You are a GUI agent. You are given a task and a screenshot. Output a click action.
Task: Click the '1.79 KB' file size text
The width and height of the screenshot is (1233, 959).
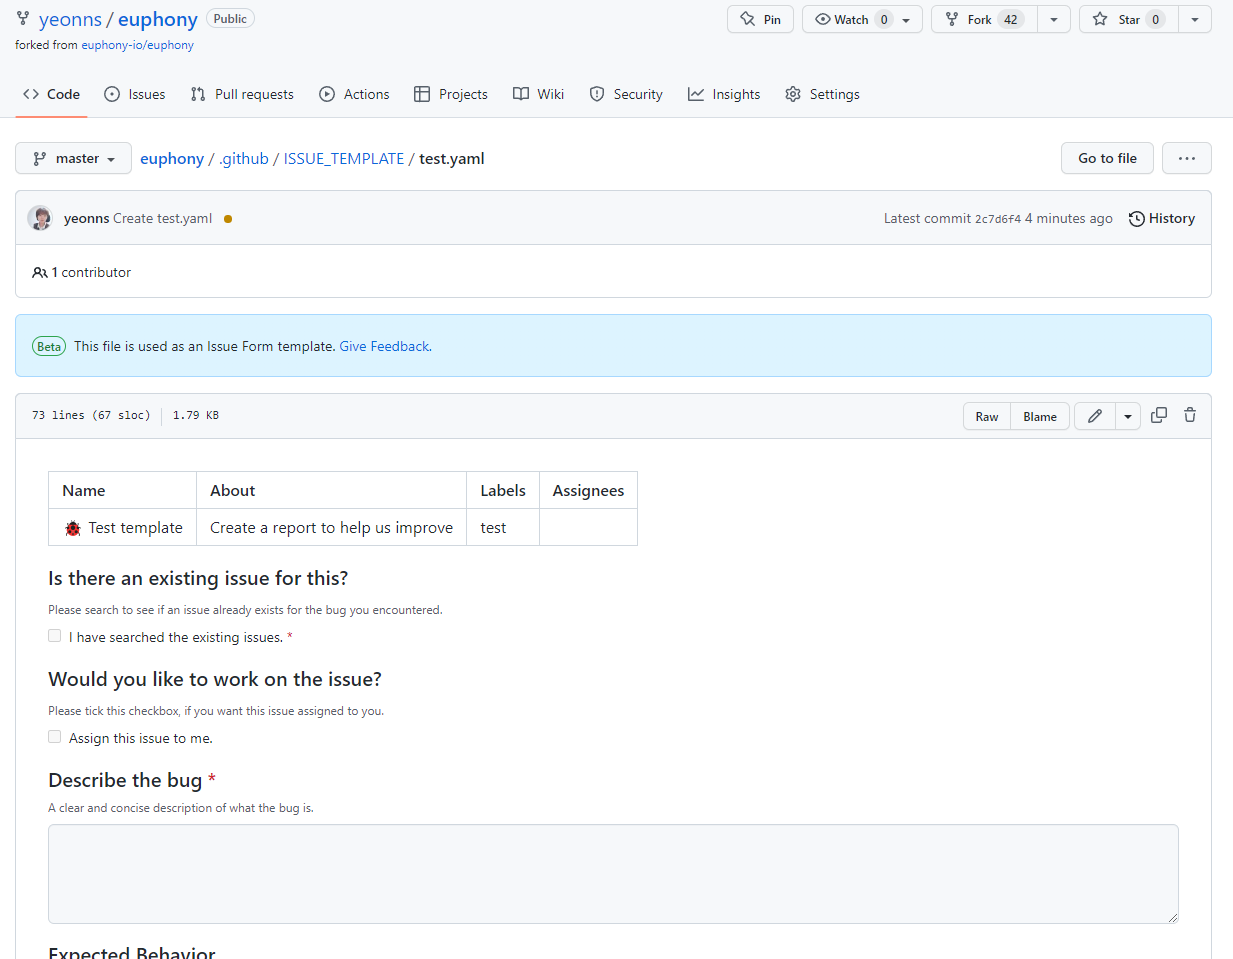pos(196,415)
